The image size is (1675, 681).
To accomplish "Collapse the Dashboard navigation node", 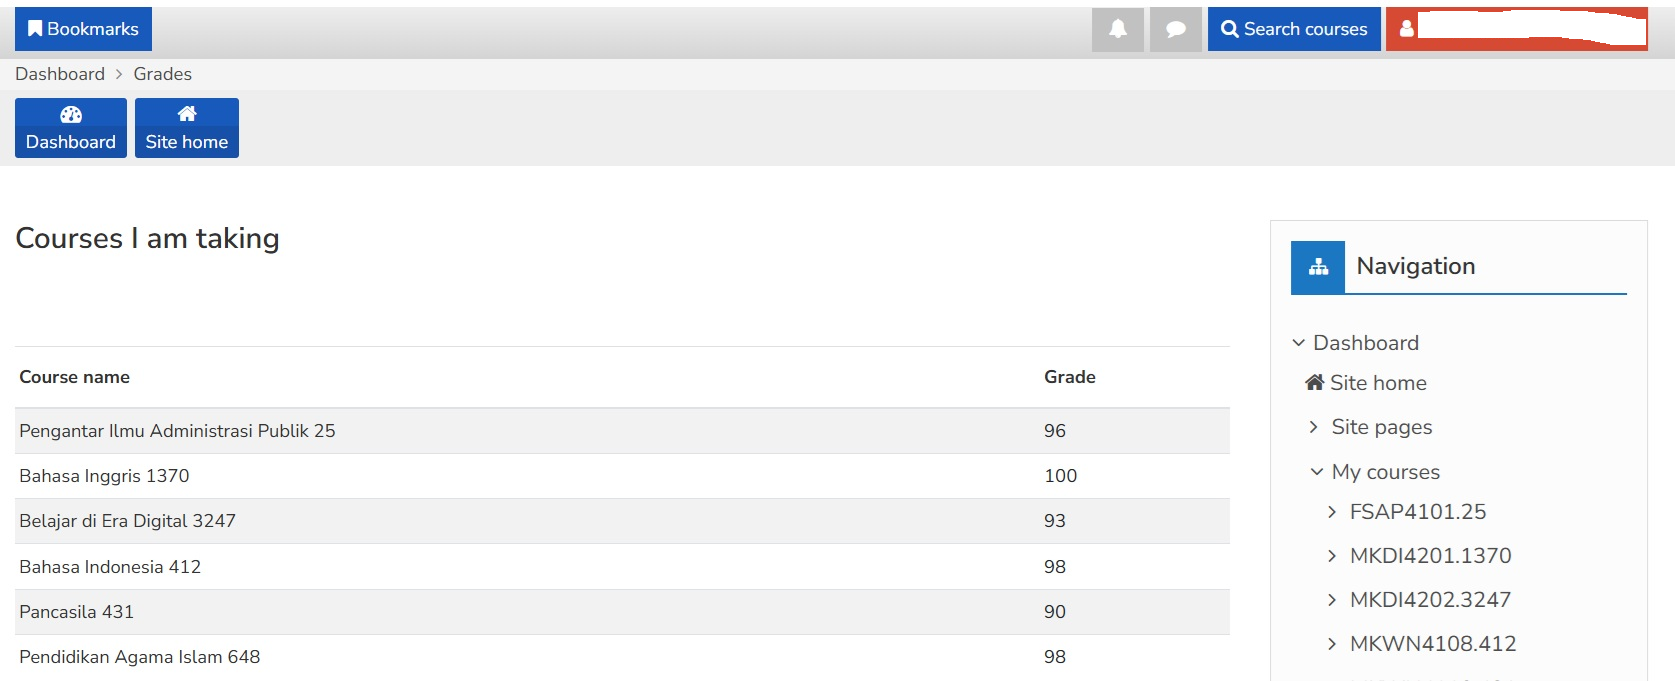I will (1298, 343).
